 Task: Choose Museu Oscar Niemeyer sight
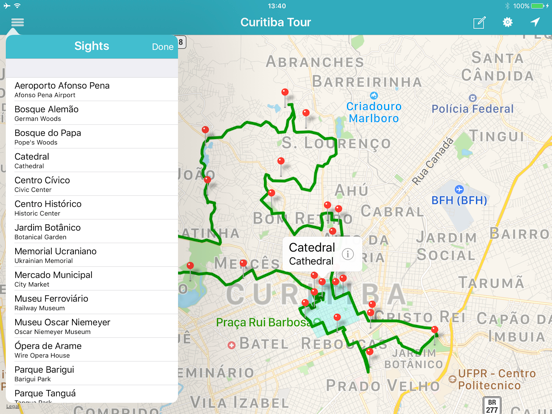pos(92,326)
